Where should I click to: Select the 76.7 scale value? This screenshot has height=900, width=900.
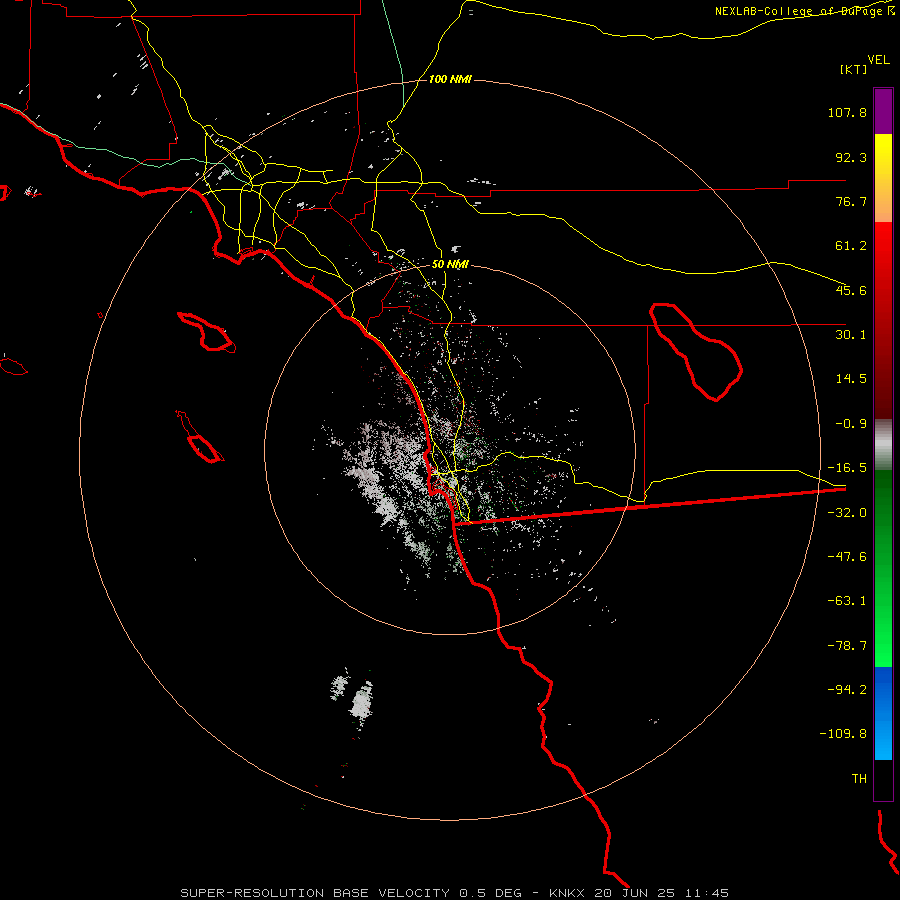click(851, 201)
